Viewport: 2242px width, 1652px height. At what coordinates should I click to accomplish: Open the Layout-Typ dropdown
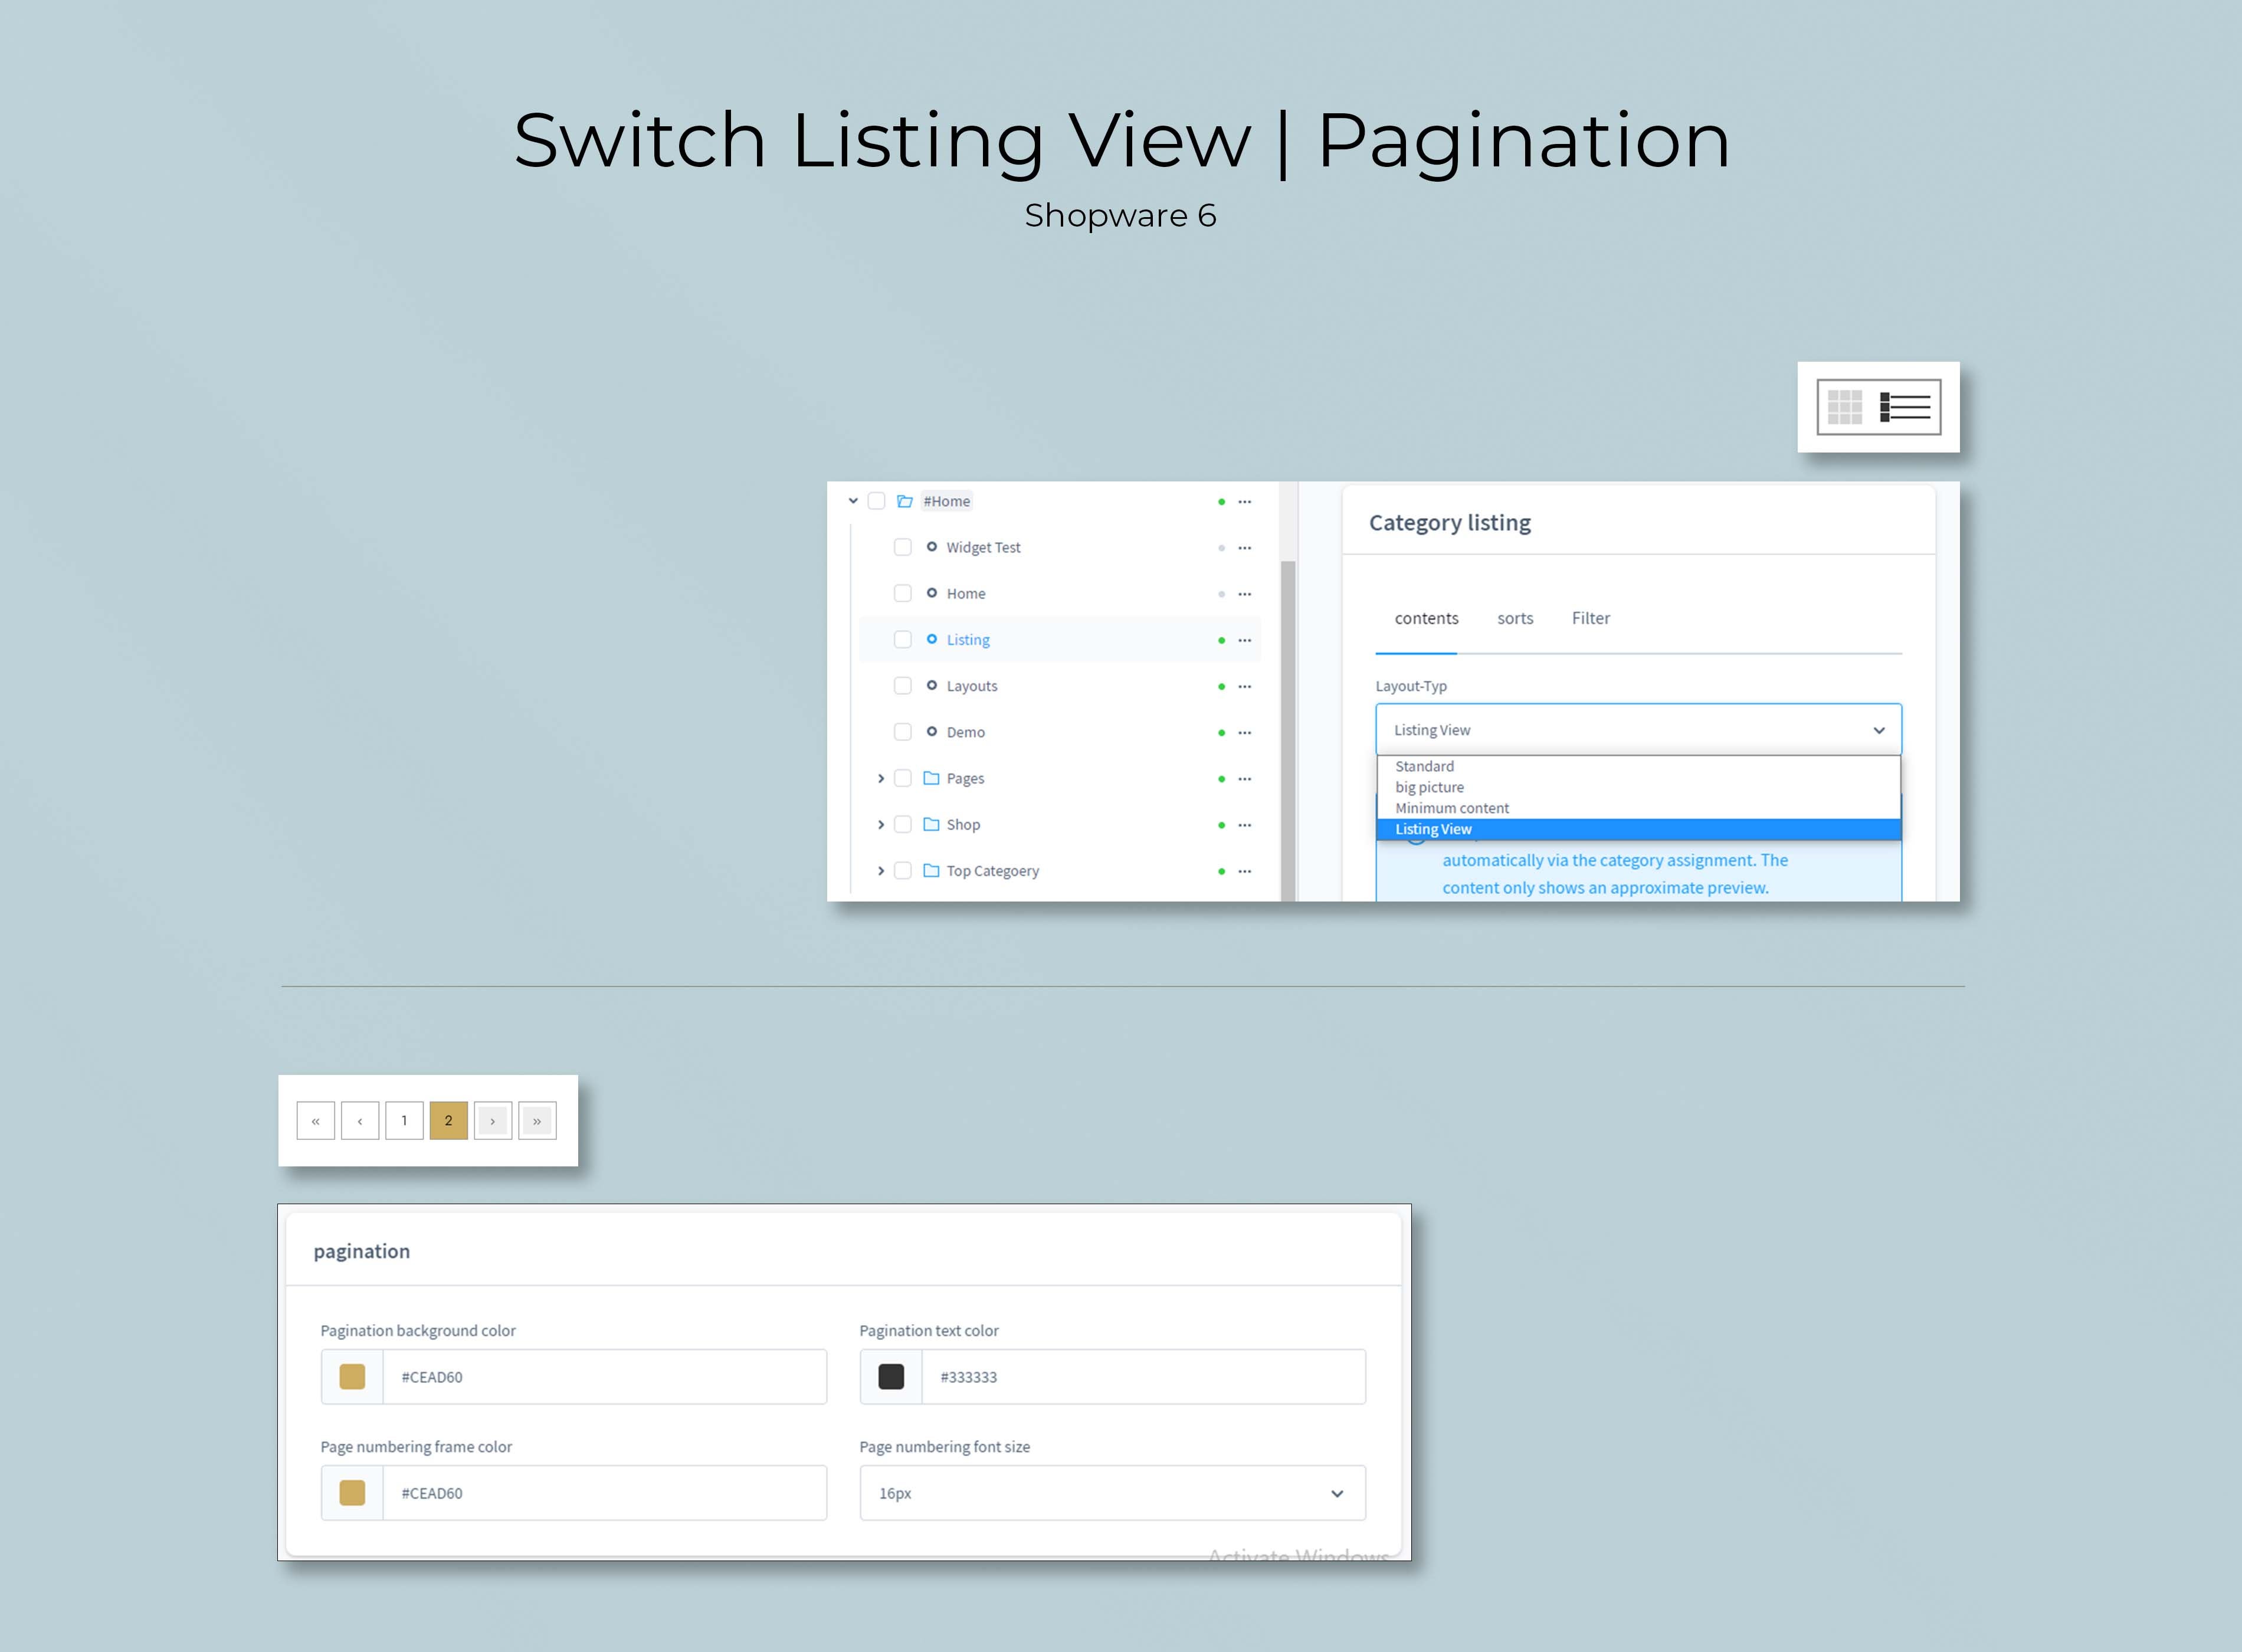click(1638, 730)
